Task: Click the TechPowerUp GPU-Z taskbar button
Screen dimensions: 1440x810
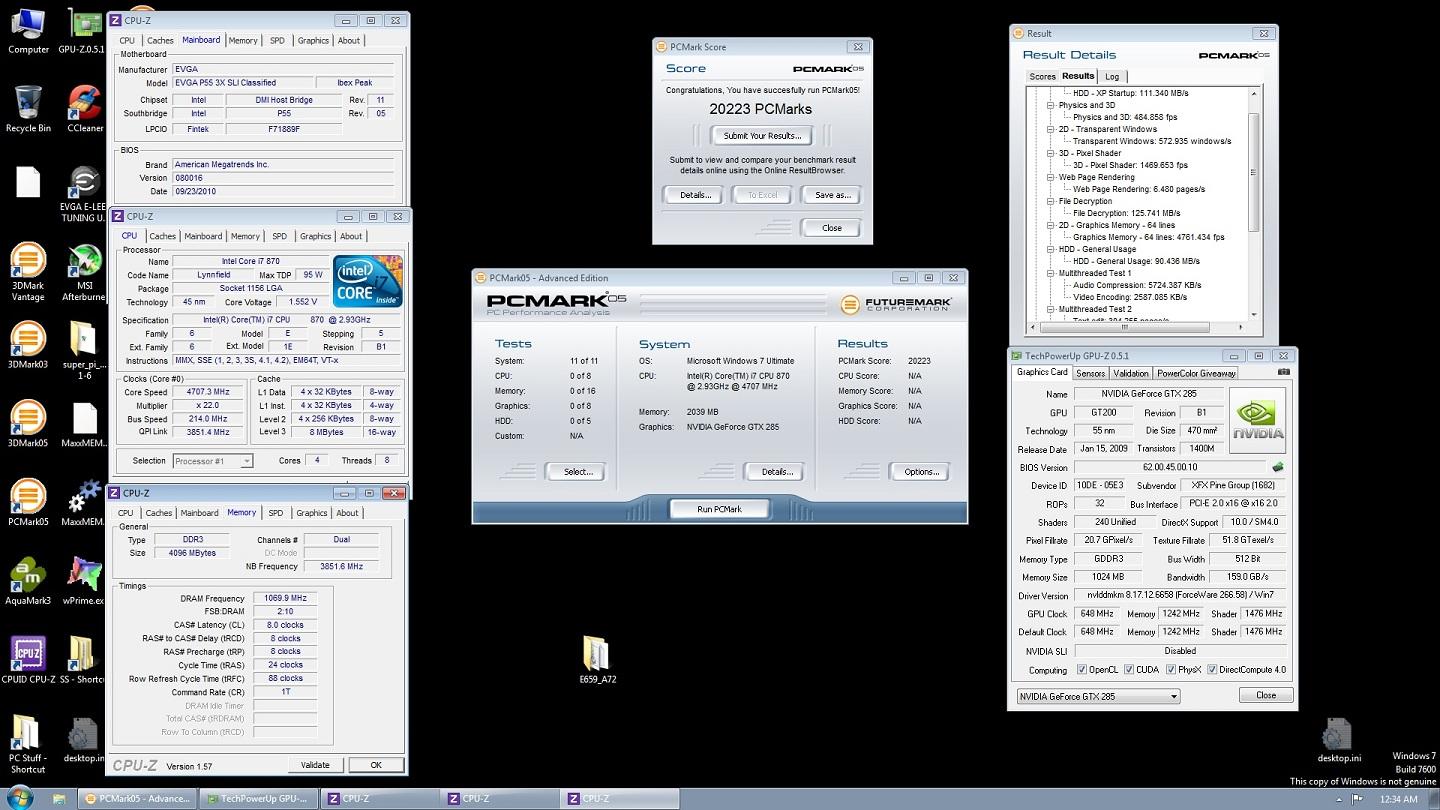Action: [259, 799]
